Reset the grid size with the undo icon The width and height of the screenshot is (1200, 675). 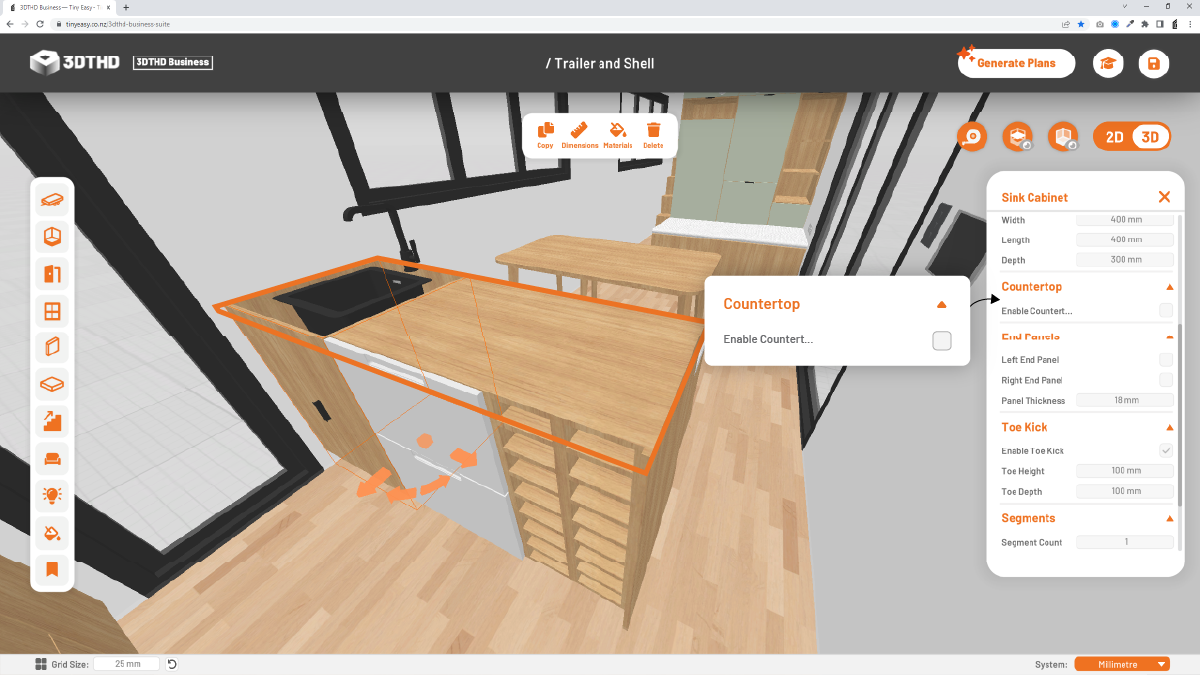[x=172, y=664]
